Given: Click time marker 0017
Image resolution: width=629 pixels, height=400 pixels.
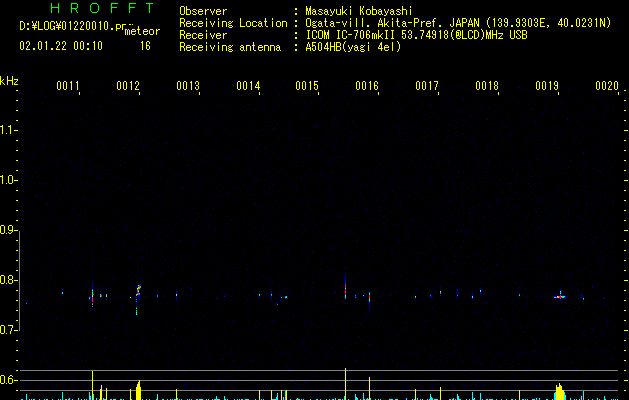Looking at the screenshot, I should (427, 86).
